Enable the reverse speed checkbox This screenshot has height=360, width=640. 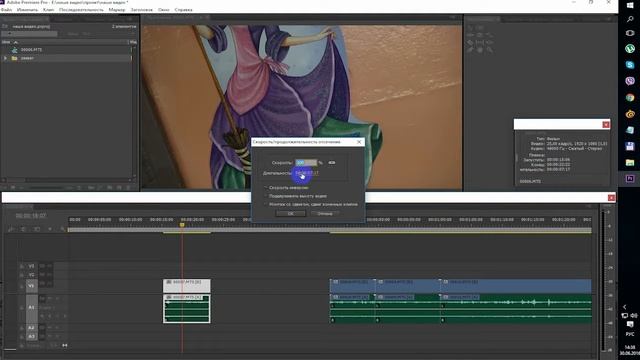click(266, 187)
